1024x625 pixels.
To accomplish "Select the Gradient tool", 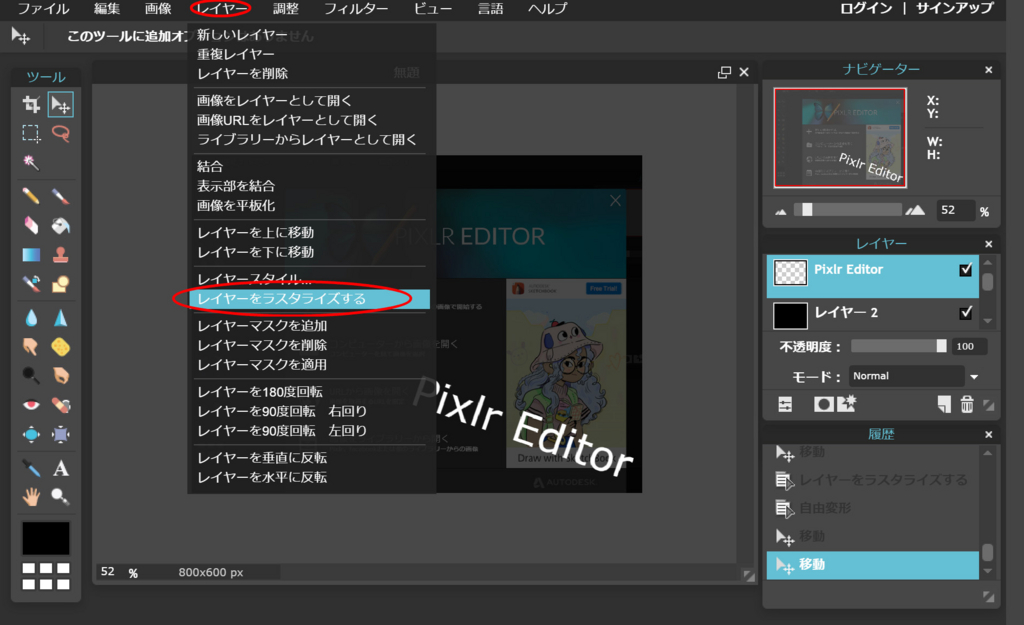I will pos(31,255).
